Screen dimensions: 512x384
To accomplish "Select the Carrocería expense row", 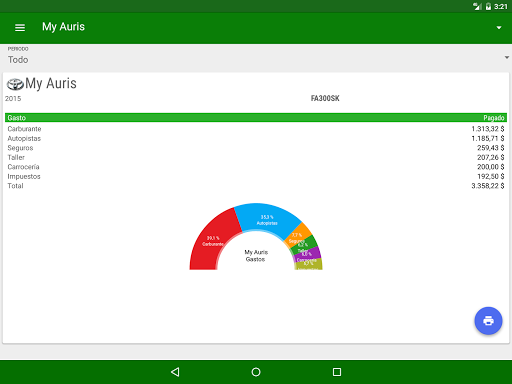I will click(256, 167).
